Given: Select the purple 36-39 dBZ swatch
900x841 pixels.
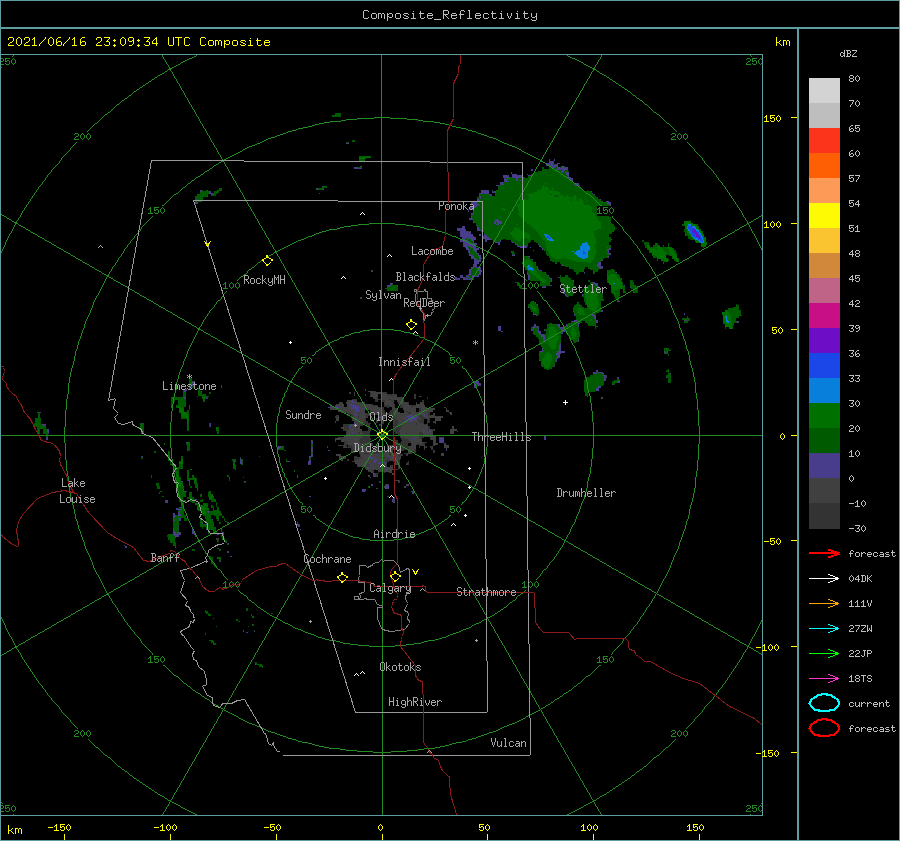Looking at the screenshot, I should coord(824,341).
